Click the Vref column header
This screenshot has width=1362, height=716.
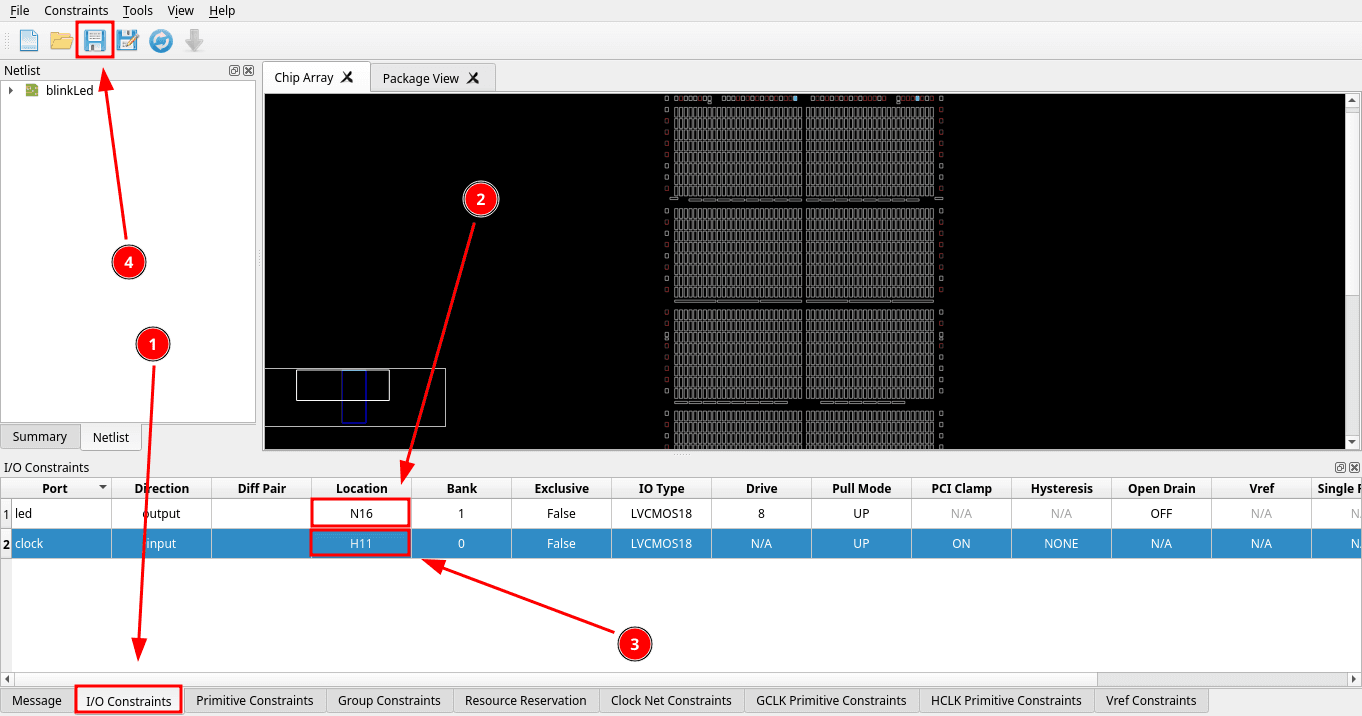[1261, 488]
